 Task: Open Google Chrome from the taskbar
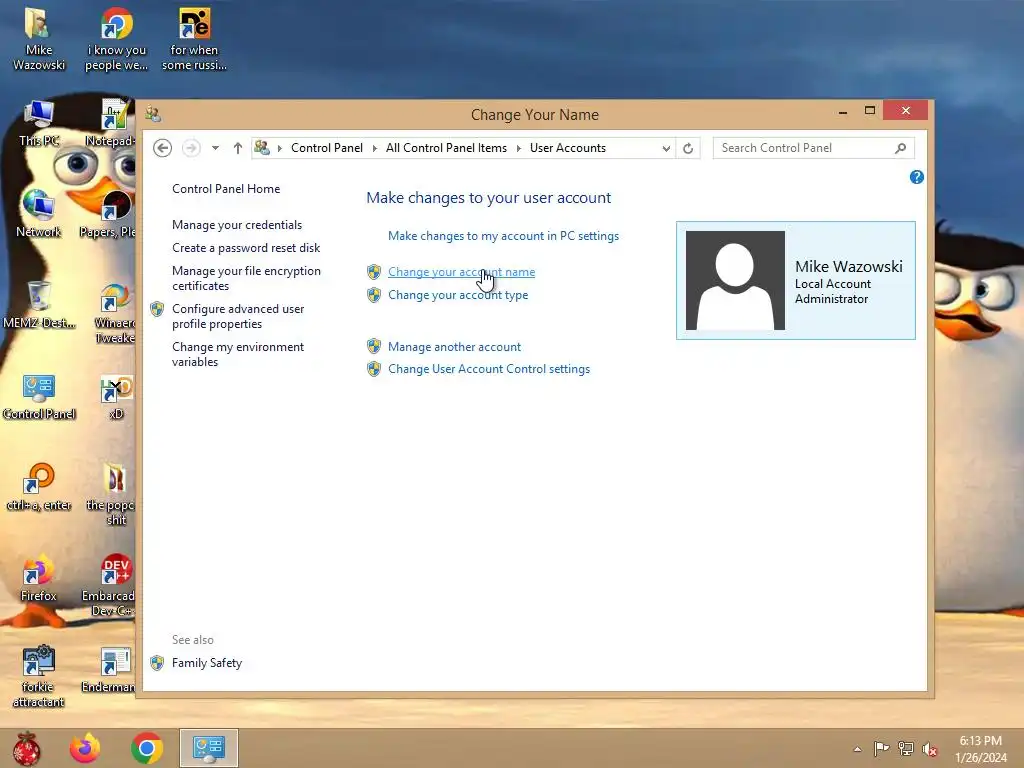(x=147, y=748)
